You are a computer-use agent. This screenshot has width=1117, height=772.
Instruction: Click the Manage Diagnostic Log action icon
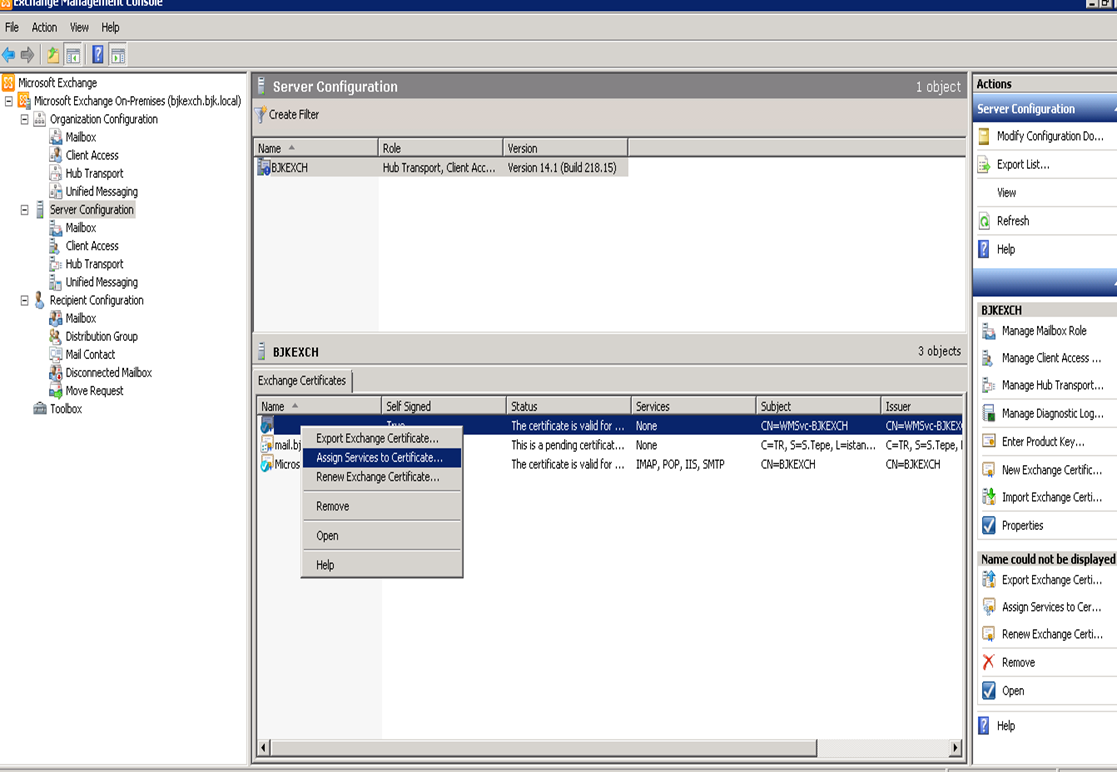click(989, 414)
